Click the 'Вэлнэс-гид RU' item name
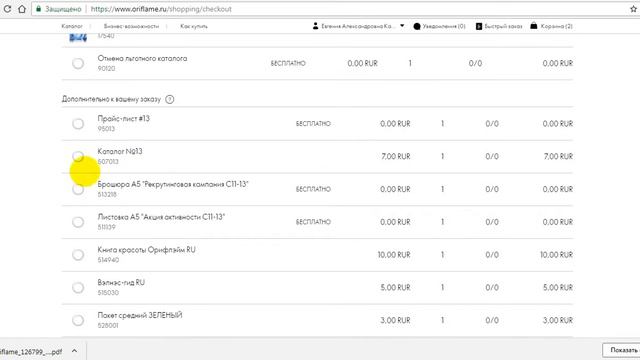640x360 pixels. coord(121,282)
